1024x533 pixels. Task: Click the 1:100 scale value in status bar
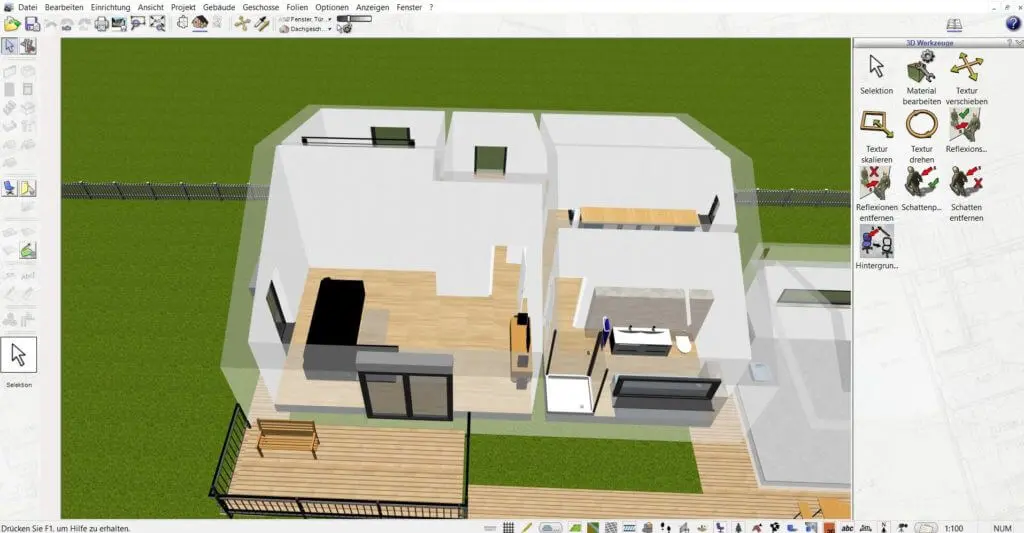953,528
